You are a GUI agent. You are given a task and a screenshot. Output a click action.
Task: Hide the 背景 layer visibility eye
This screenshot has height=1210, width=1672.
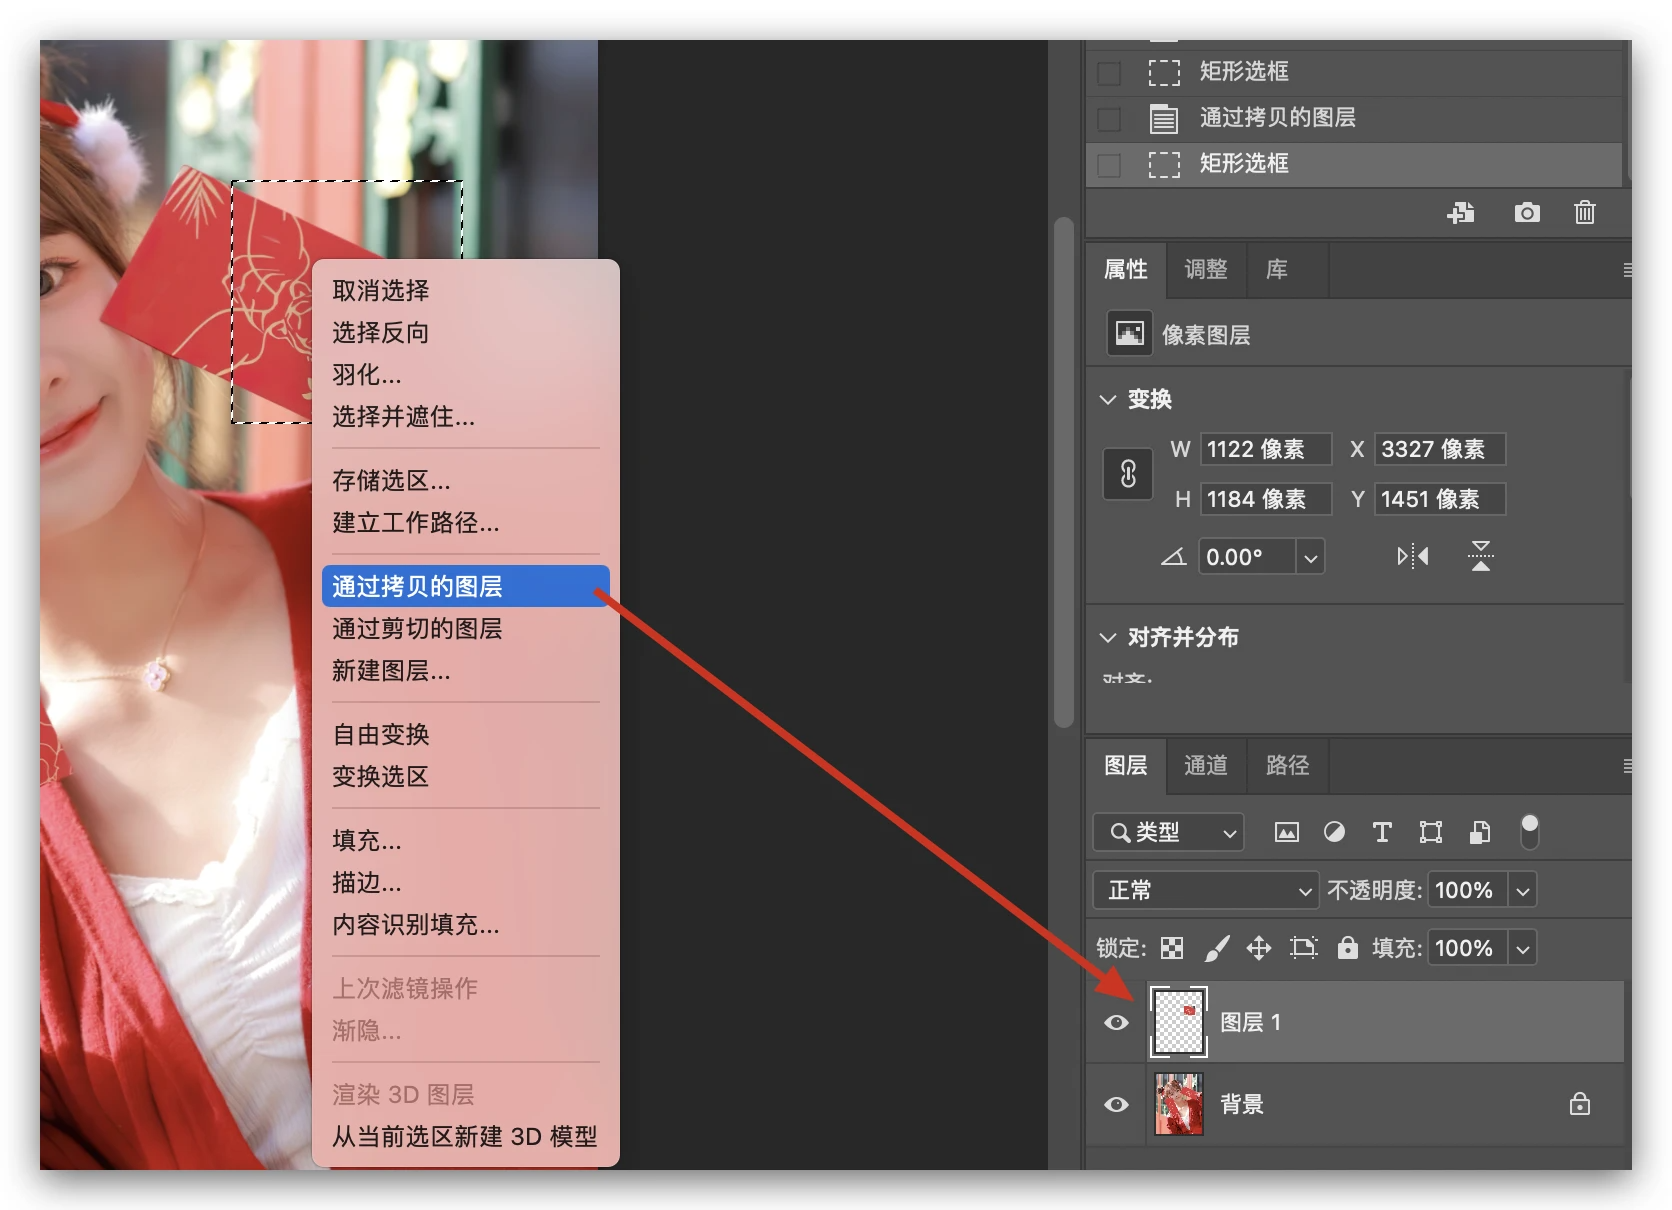pos(1116,1104)
